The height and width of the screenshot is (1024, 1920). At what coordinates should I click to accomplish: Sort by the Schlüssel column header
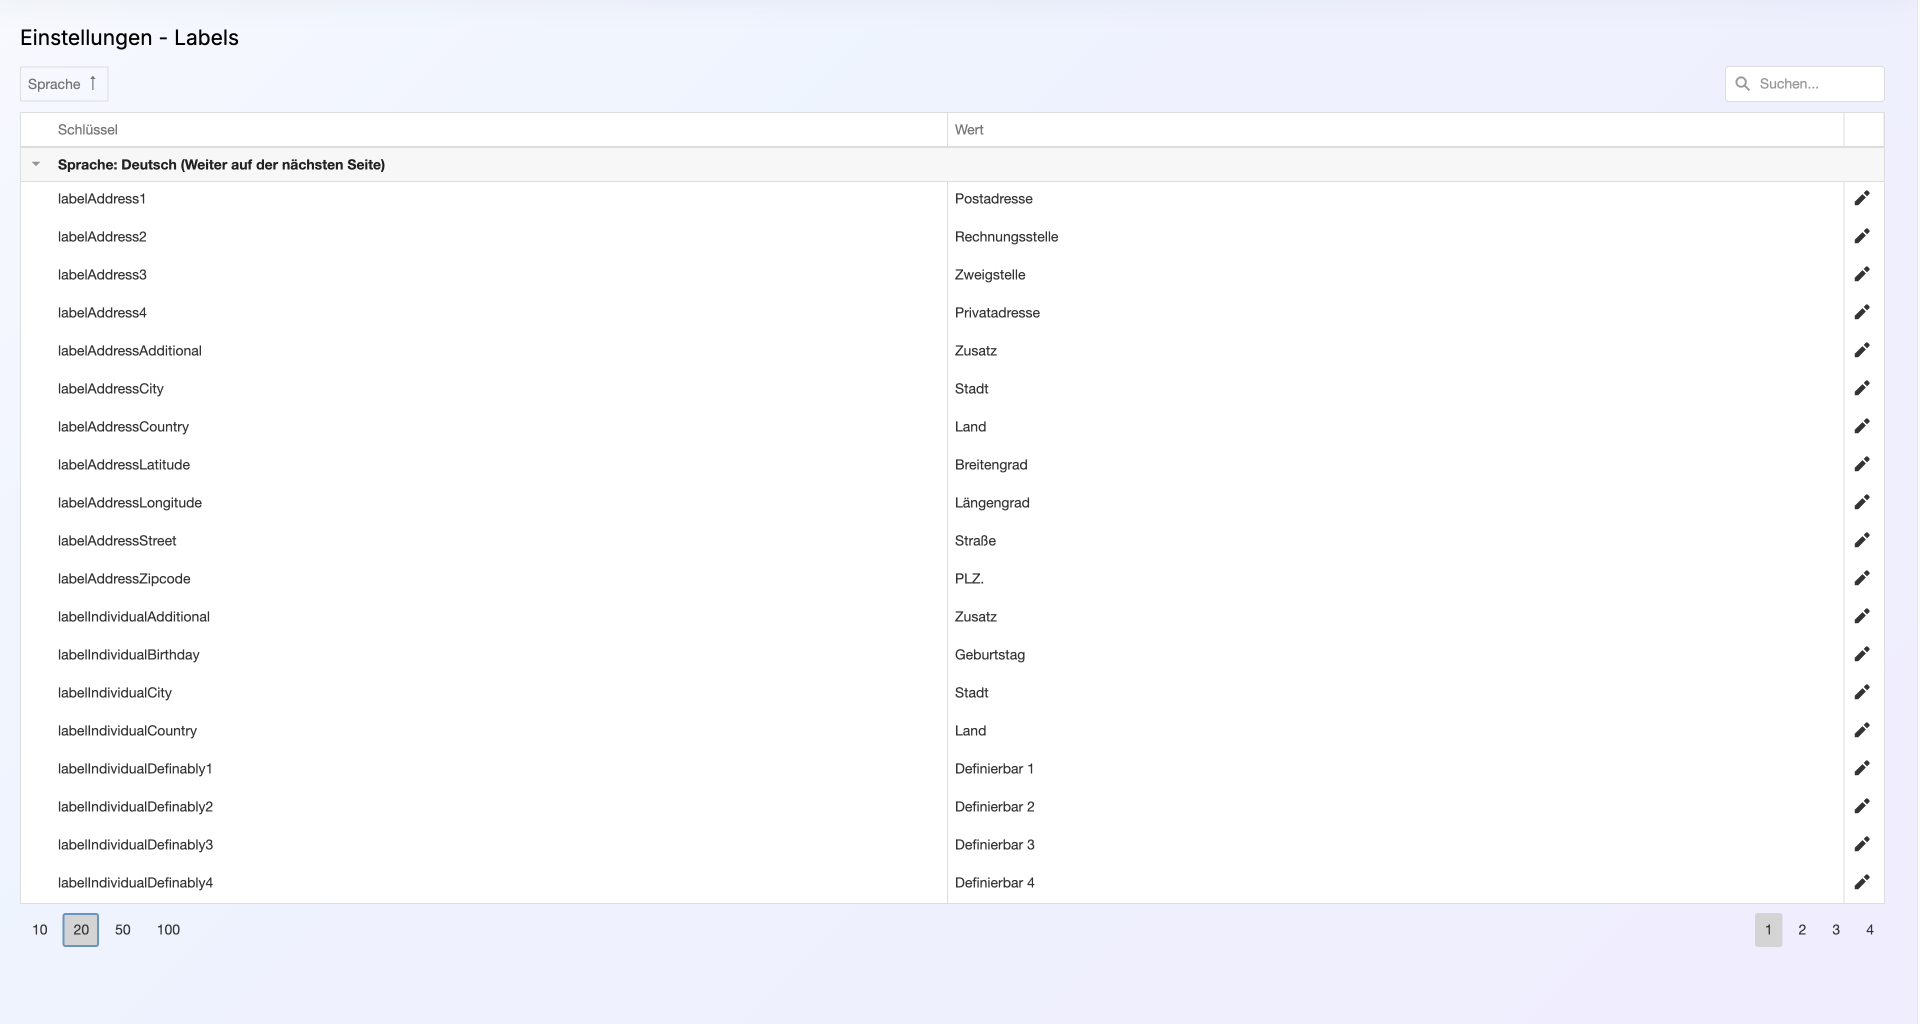click(x=88, y=130)
